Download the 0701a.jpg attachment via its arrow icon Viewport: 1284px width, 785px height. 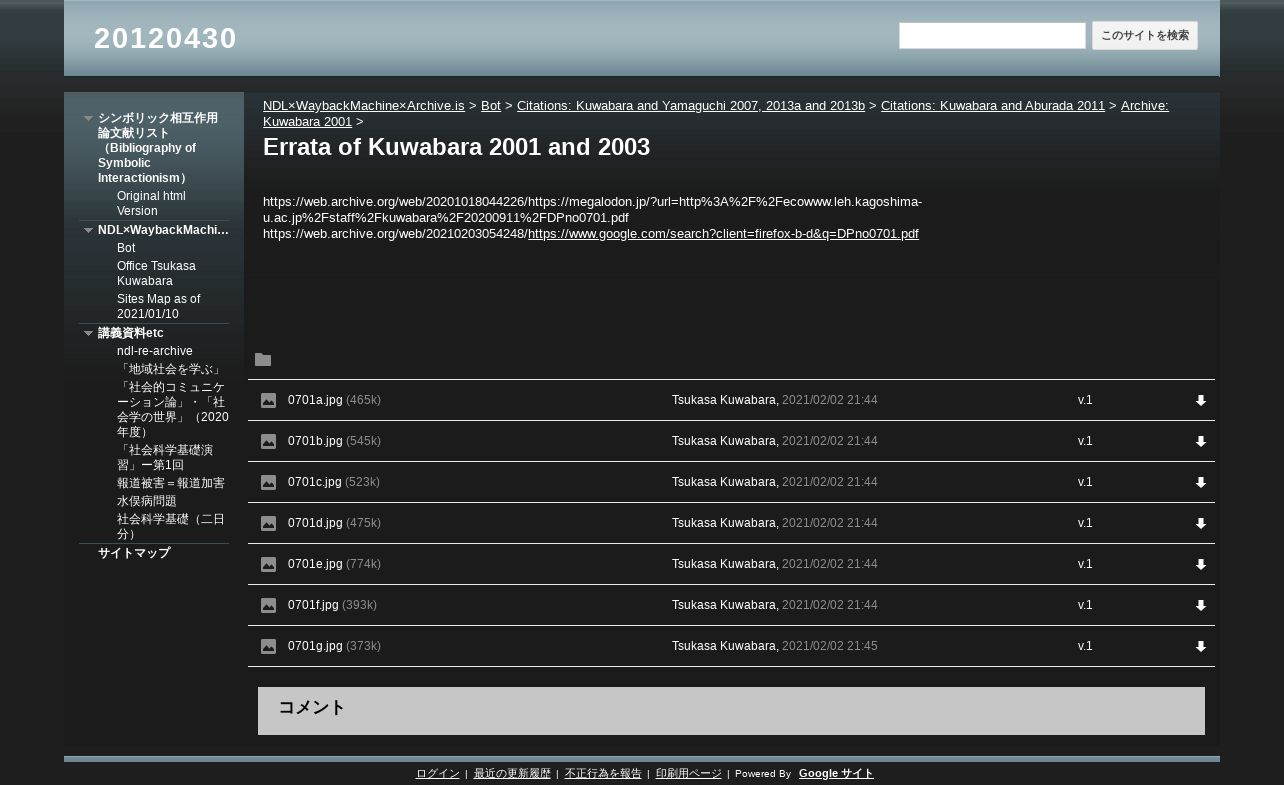1201,401
